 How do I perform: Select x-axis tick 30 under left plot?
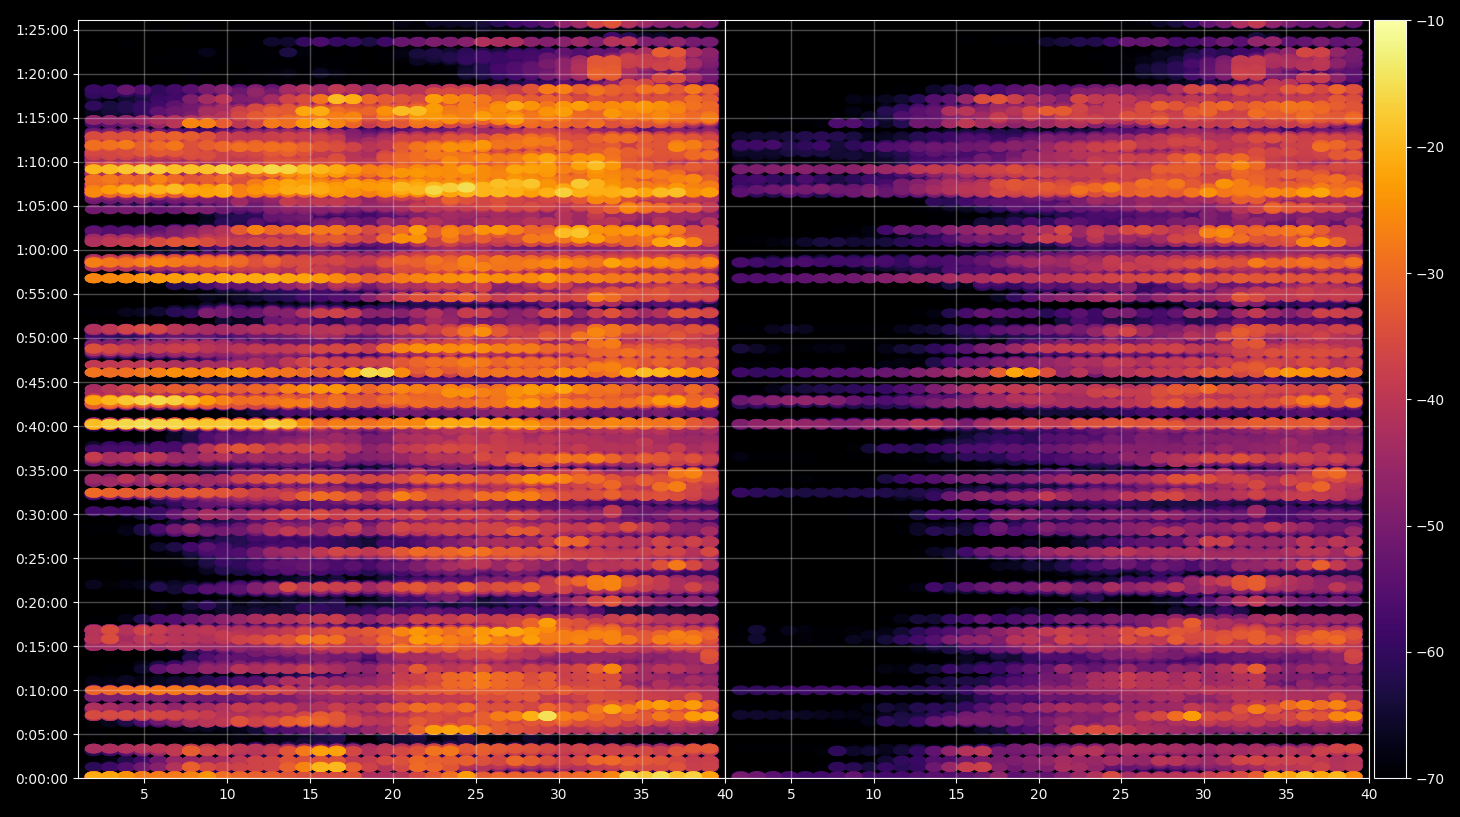tap(558, 795)
